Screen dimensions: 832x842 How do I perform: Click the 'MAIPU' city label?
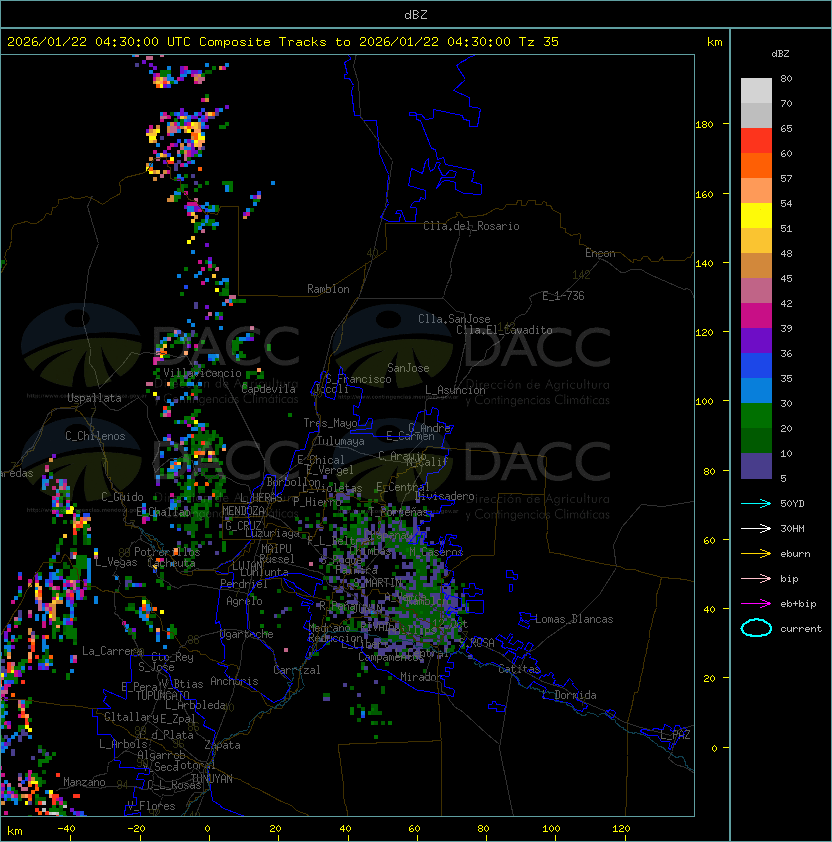[276, 549]
